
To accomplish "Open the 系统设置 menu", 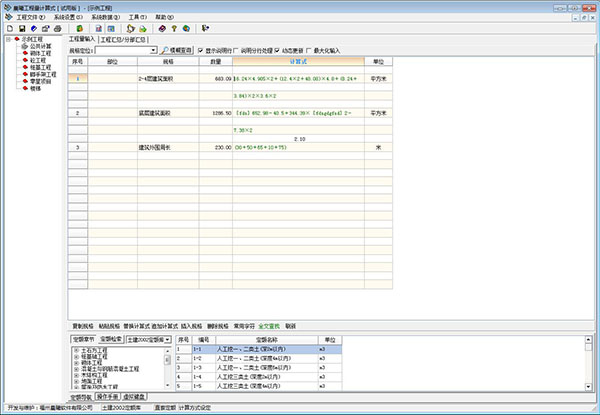I will pos(68,17).
